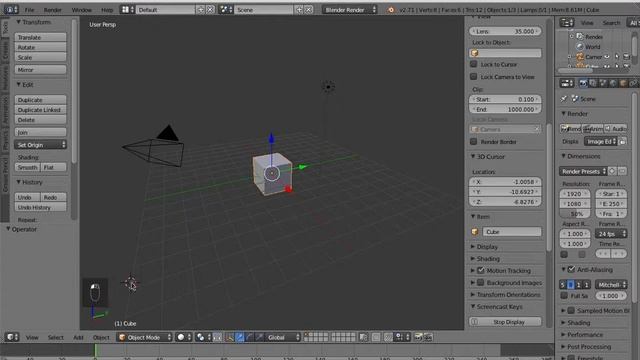Collapse the Operator panel
640x360 pixels.
click(8, 229)
